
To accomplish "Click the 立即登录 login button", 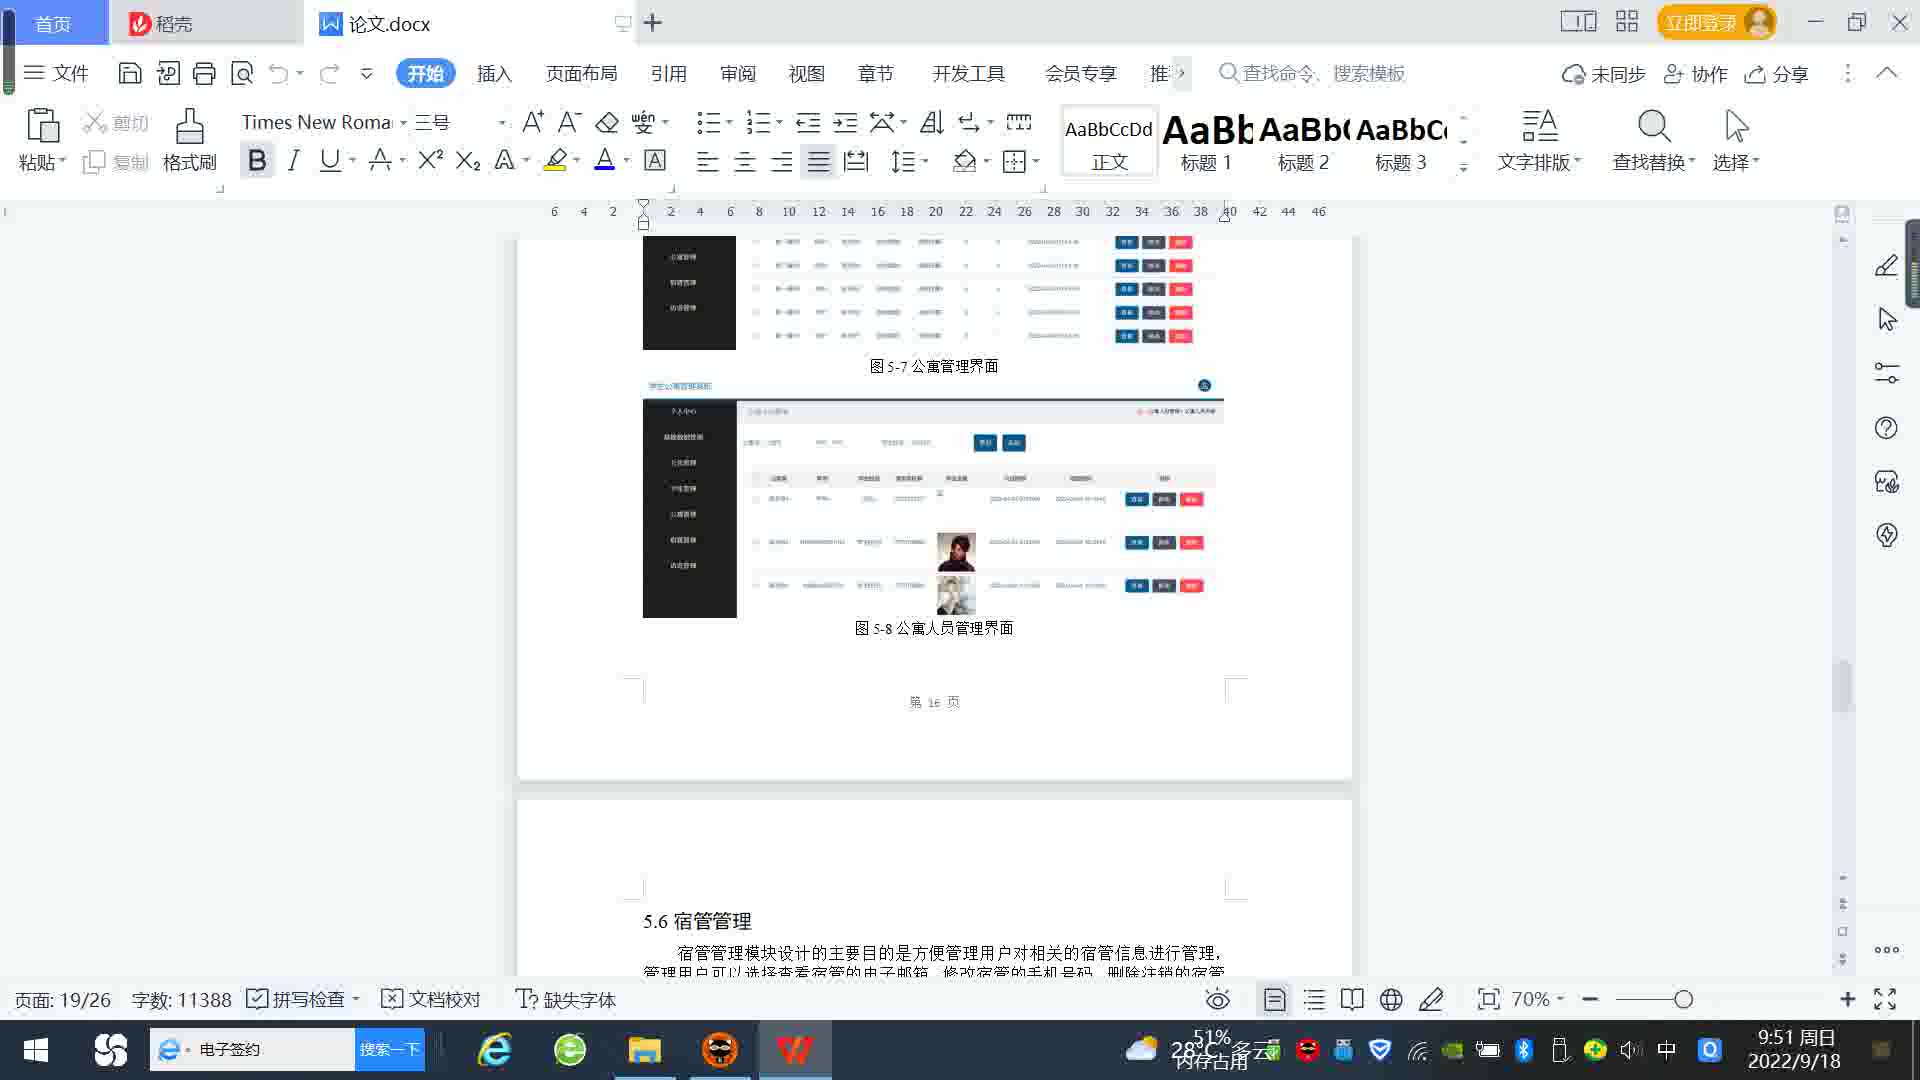I will [x=1701, y=22].
